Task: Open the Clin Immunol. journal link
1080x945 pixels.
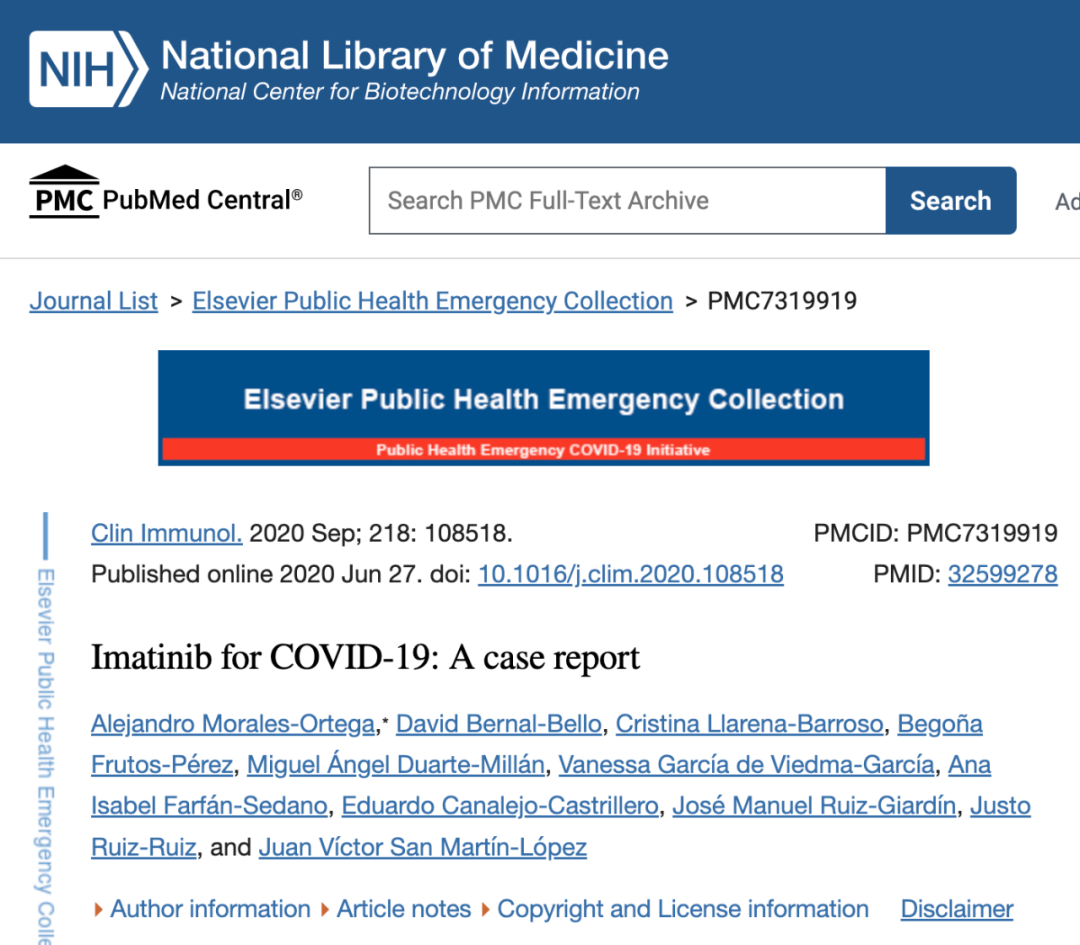Action: coord(167,533)
